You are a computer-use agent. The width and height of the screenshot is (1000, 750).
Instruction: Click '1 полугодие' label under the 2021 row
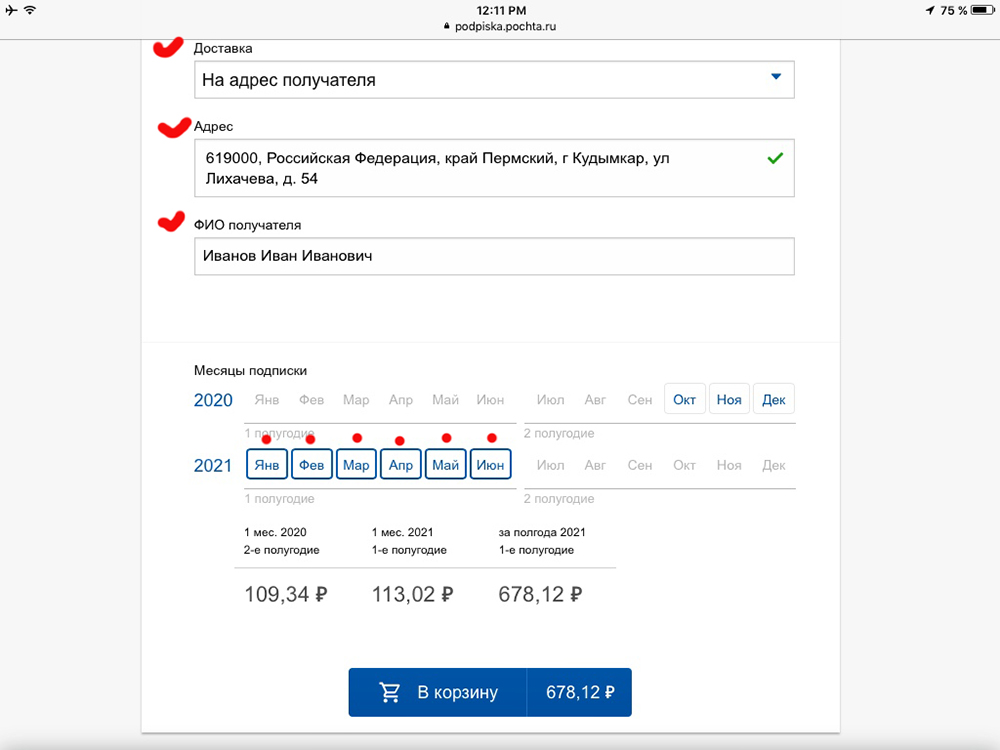pos(279,499)
